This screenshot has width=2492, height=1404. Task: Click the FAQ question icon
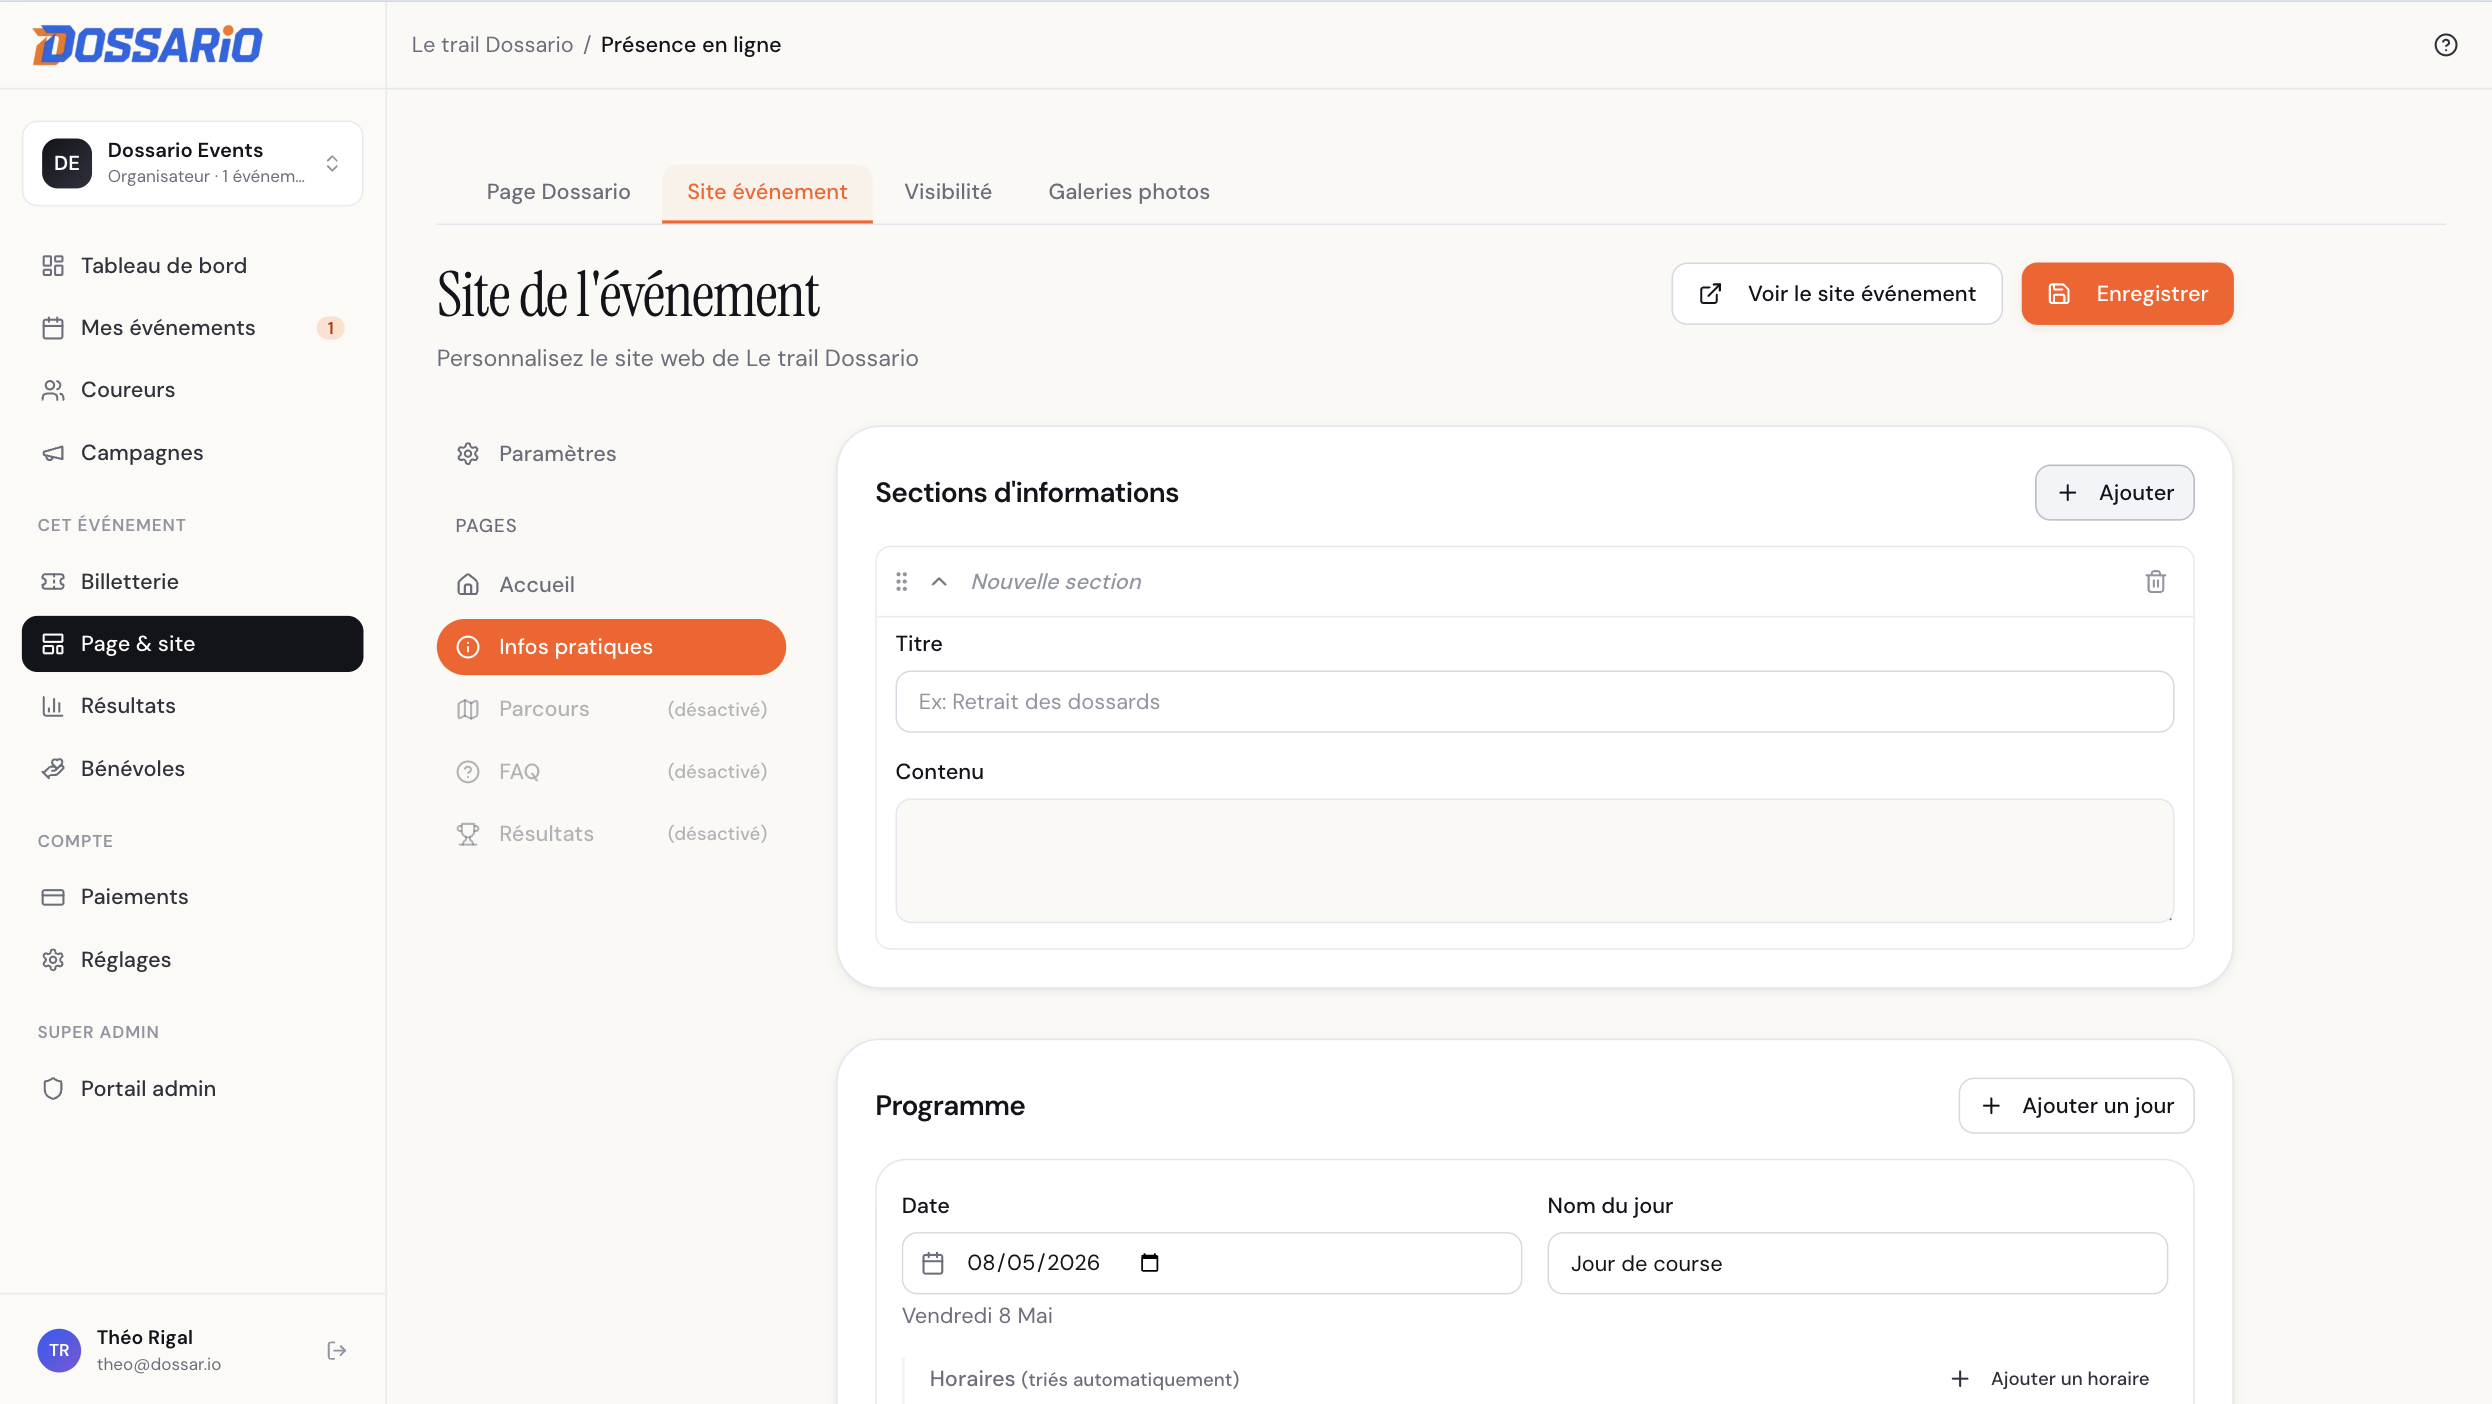pos(468,772)
